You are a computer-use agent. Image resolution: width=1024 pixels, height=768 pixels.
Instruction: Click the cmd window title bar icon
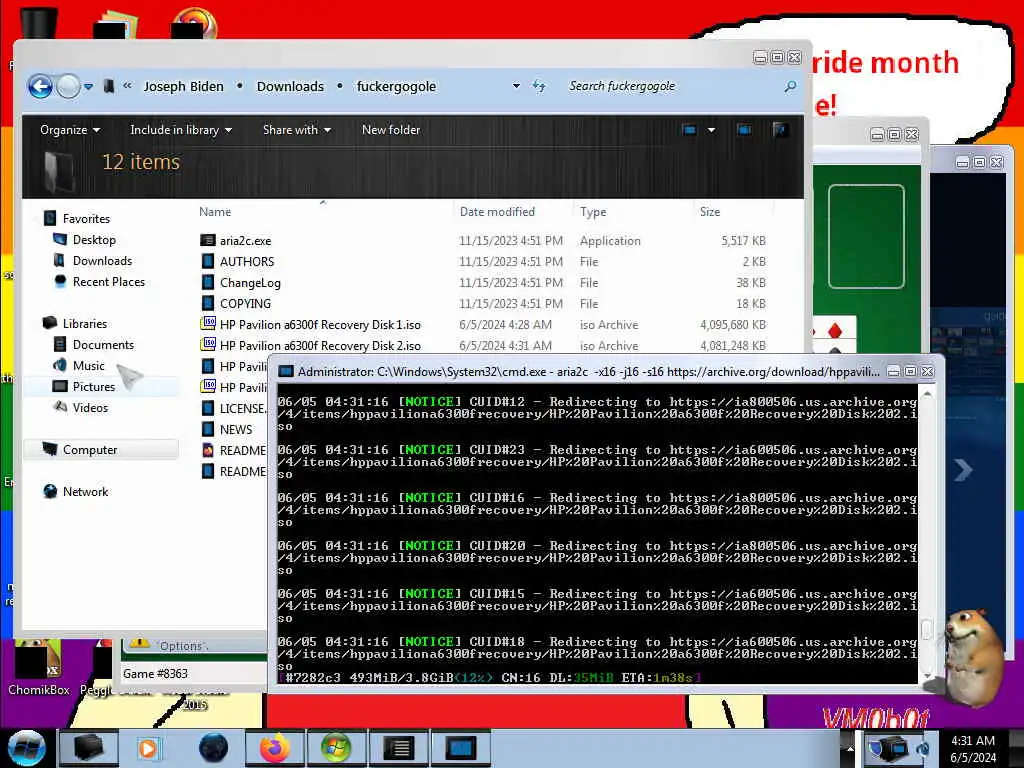(x=286, y=372)
